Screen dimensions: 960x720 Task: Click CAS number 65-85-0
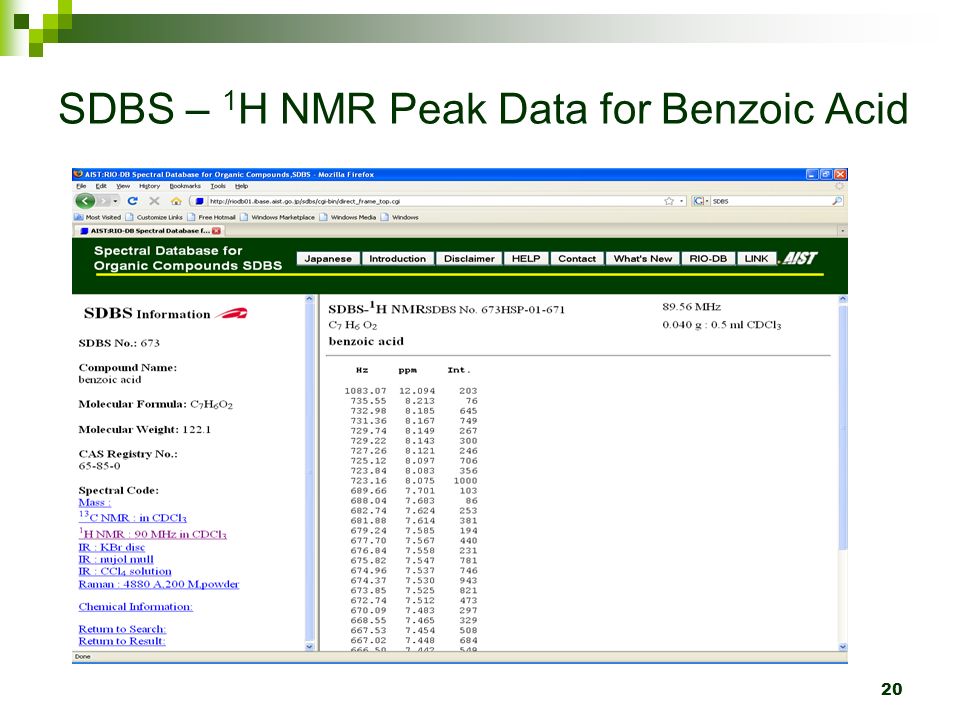[100, 466]
